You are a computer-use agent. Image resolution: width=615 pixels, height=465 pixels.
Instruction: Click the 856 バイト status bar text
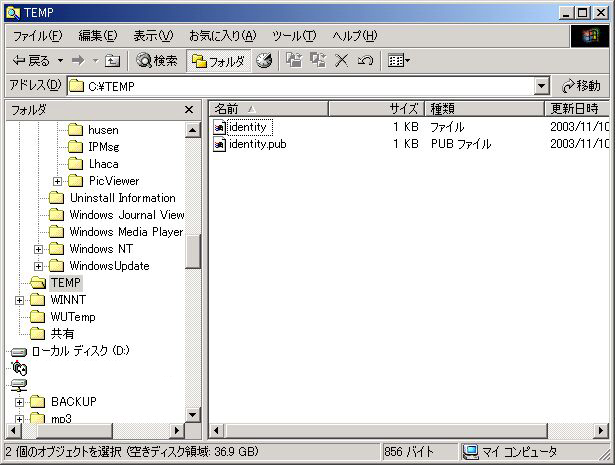409,452
